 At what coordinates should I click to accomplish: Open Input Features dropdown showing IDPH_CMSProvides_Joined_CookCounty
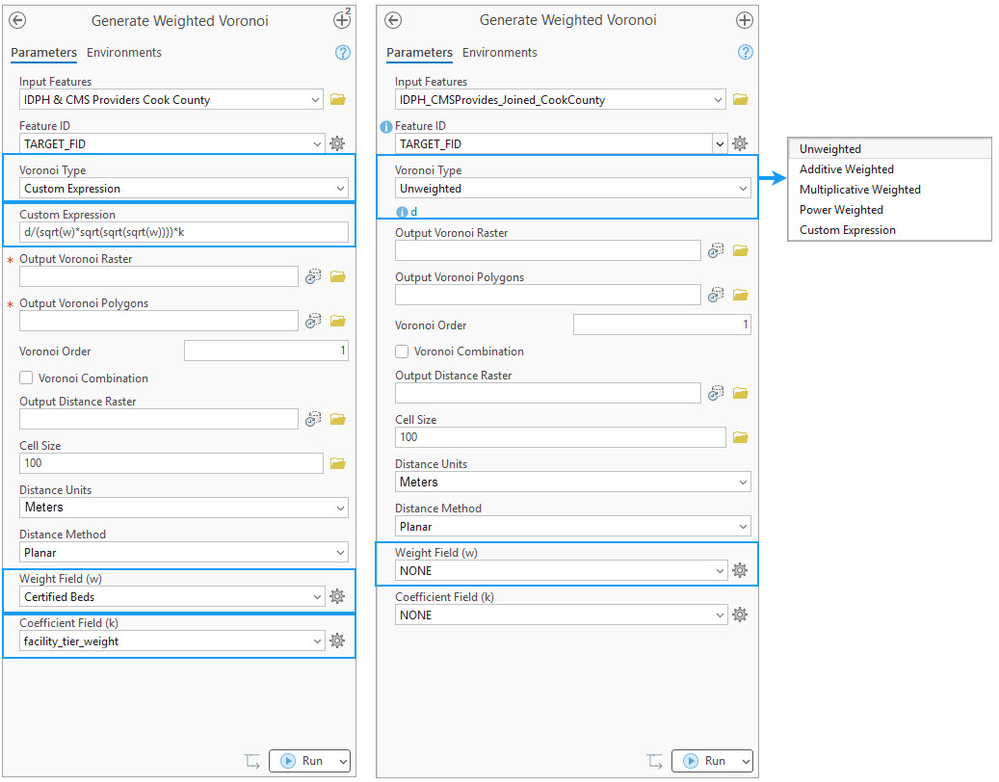[x=560, y=99]
